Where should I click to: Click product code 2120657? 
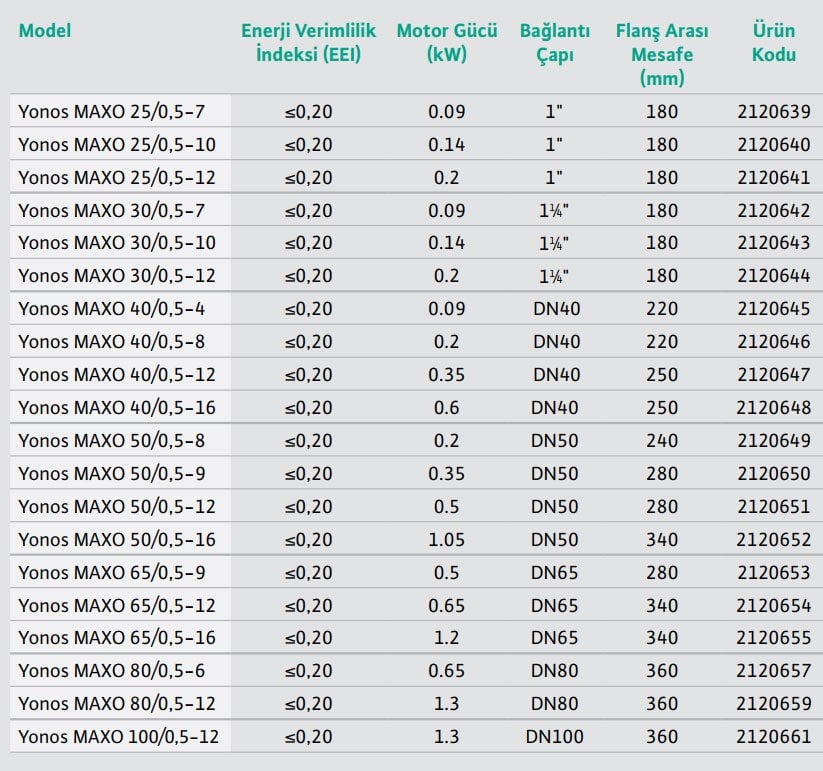click(x=774, y=671)
